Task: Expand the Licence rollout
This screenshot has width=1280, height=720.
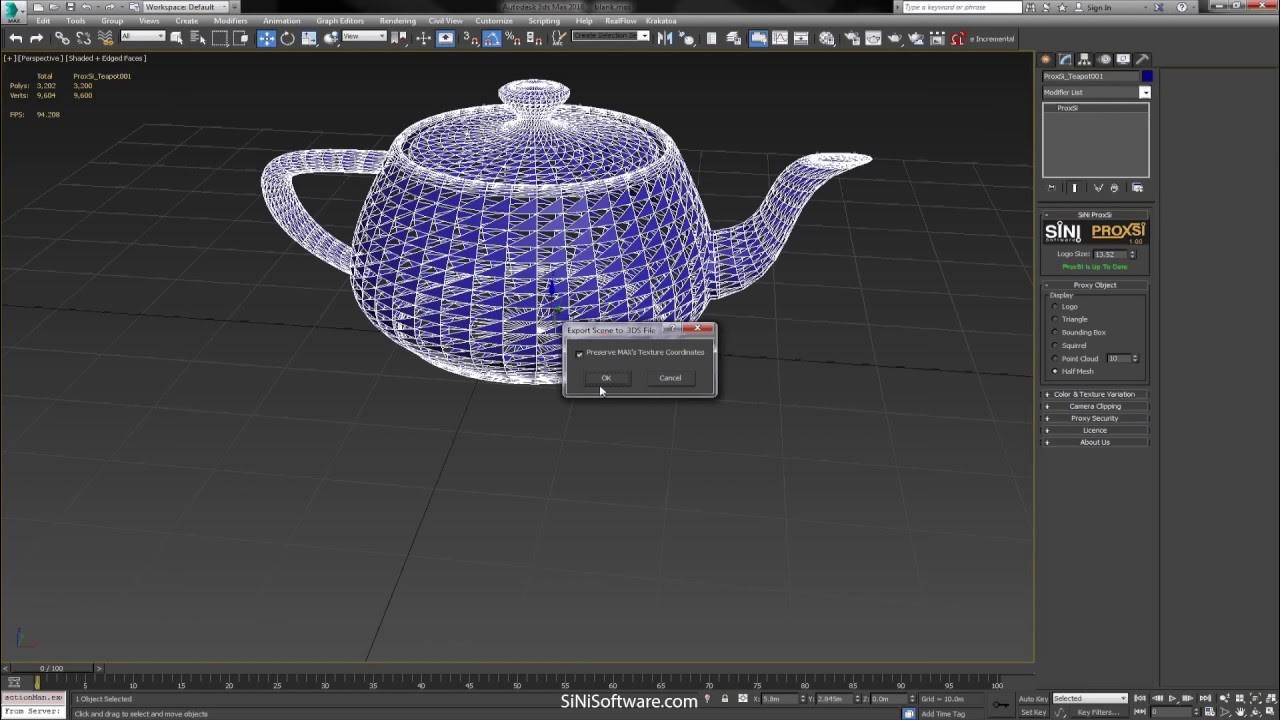Action: [x=1095, y=430]
